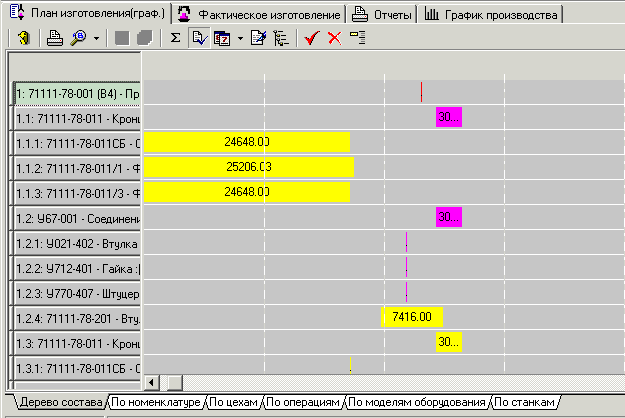Switch to the Фактическое изготовление tab
The height and width of the screenshot is (418, 625).
click(x=260, y=15)
